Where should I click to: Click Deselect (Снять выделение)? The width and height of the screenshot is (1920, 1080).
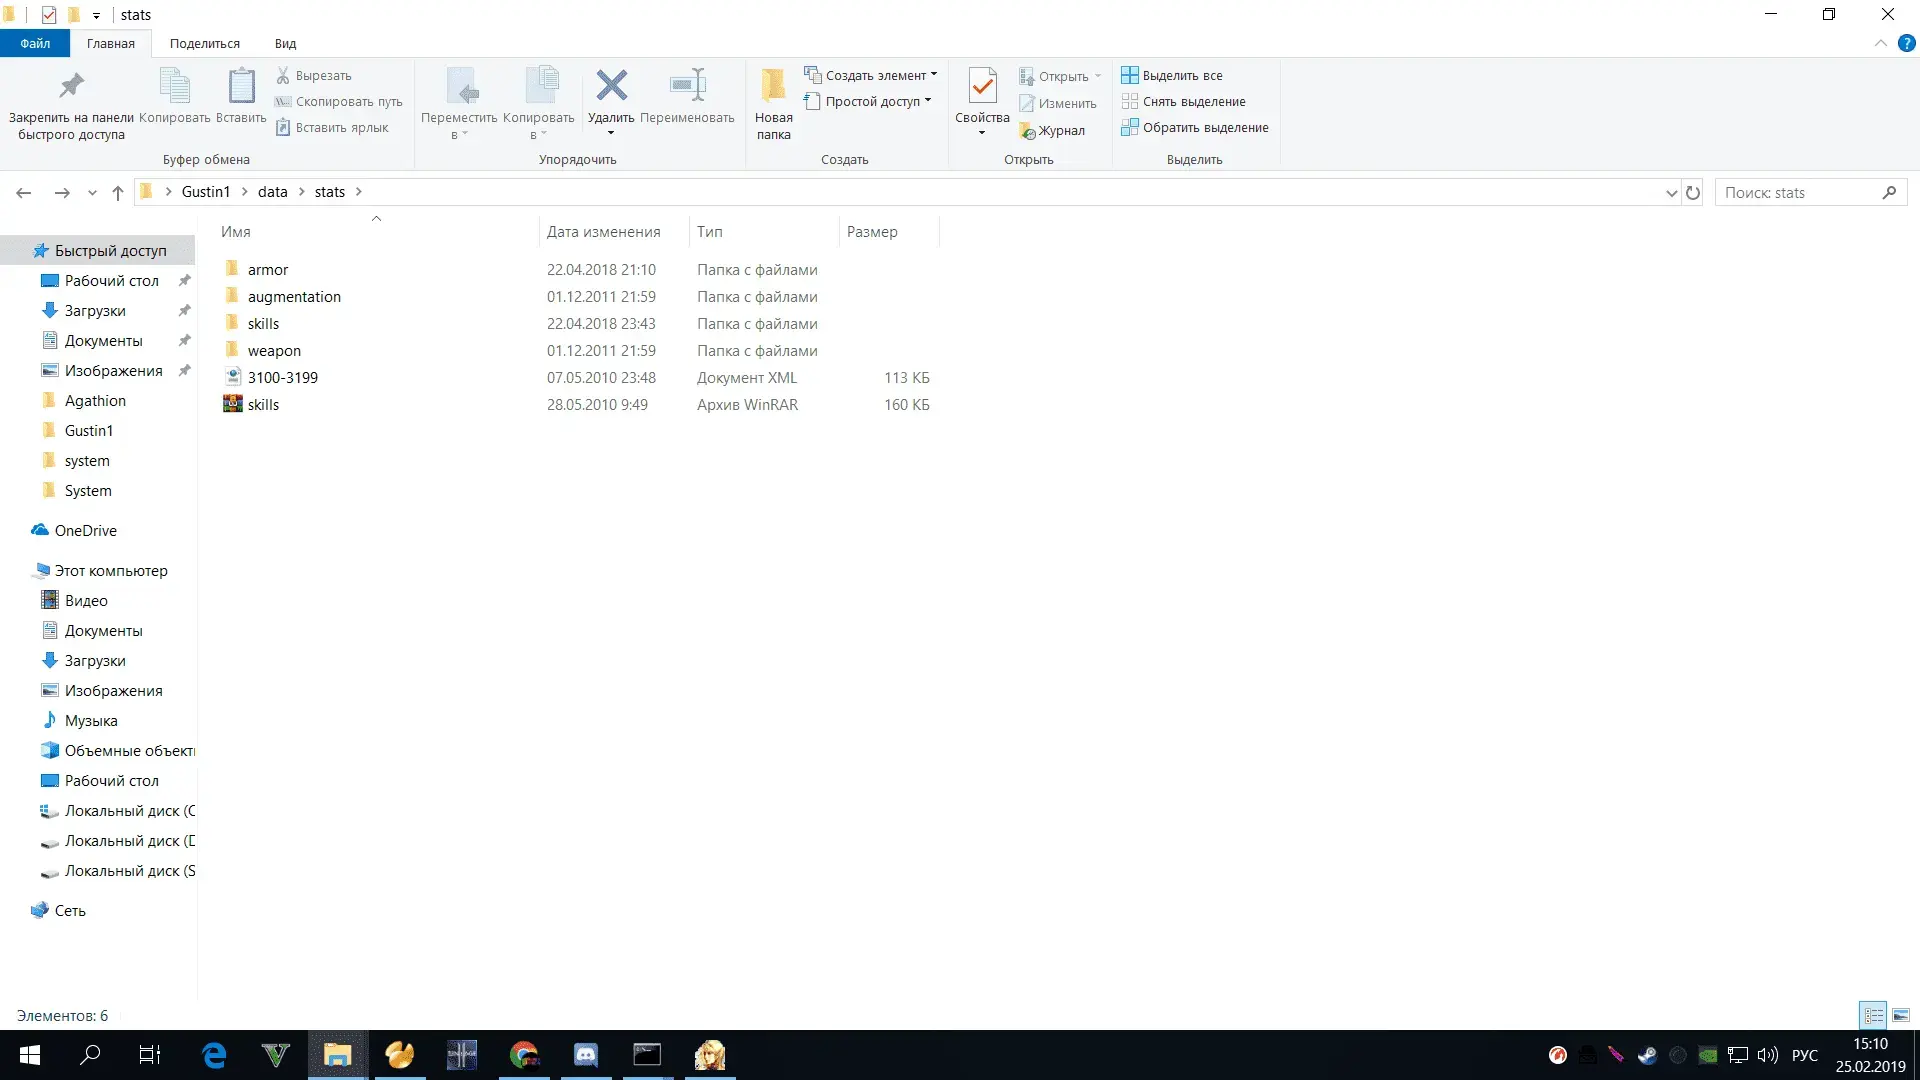coord(1184,101)
